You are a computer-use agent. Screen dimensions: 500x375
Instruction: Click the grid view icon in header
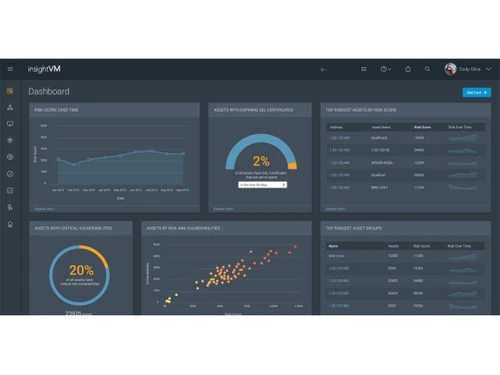(364, 69)
